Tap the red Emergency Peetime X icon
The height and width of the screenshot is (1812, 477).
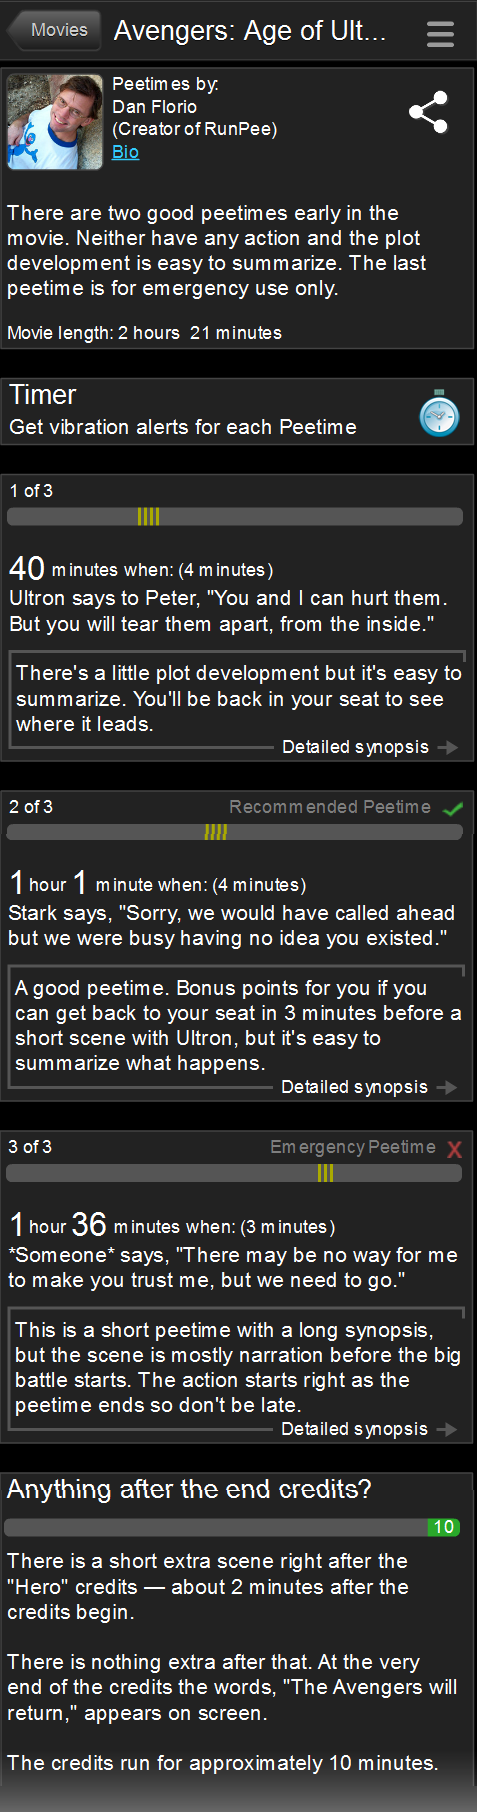coord(455,1149)
